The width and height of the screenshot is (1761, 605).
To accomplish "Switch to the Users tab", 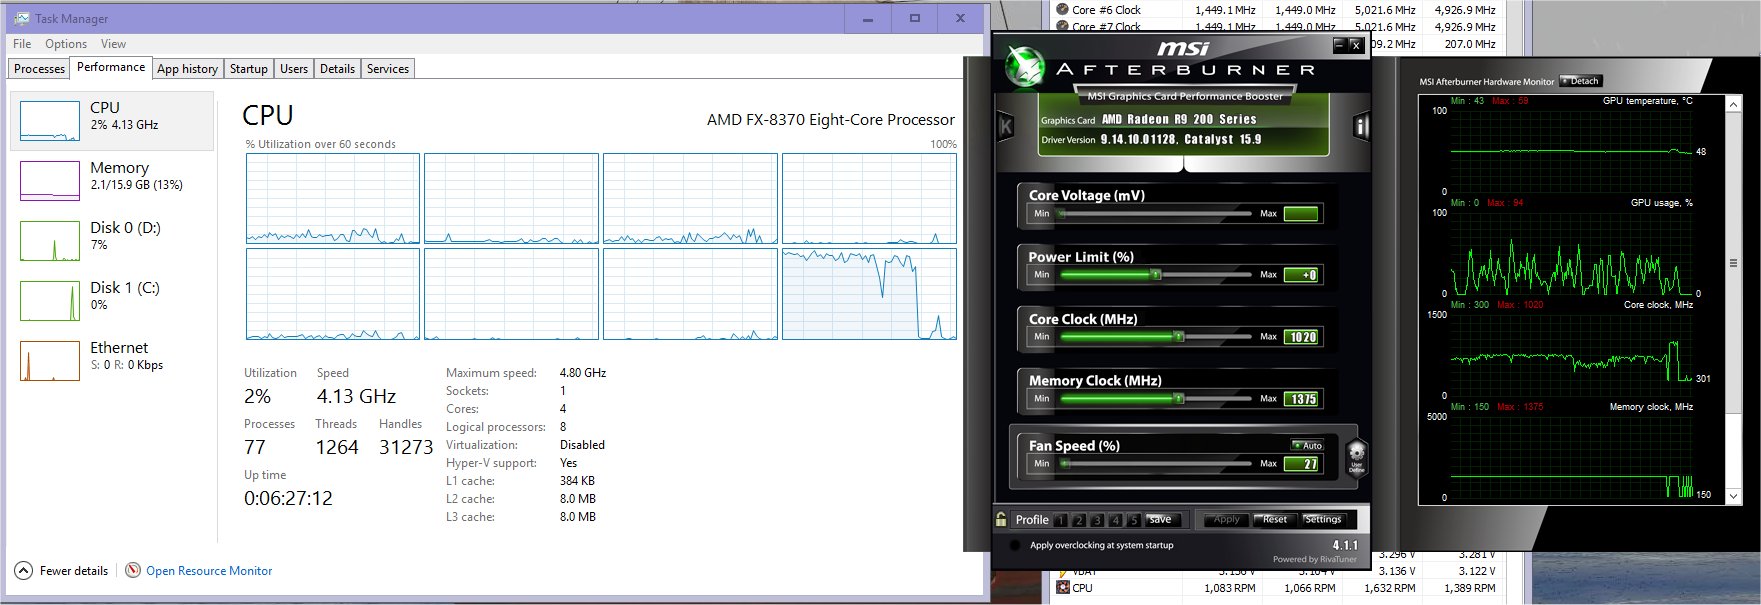I will click(294, 69).
